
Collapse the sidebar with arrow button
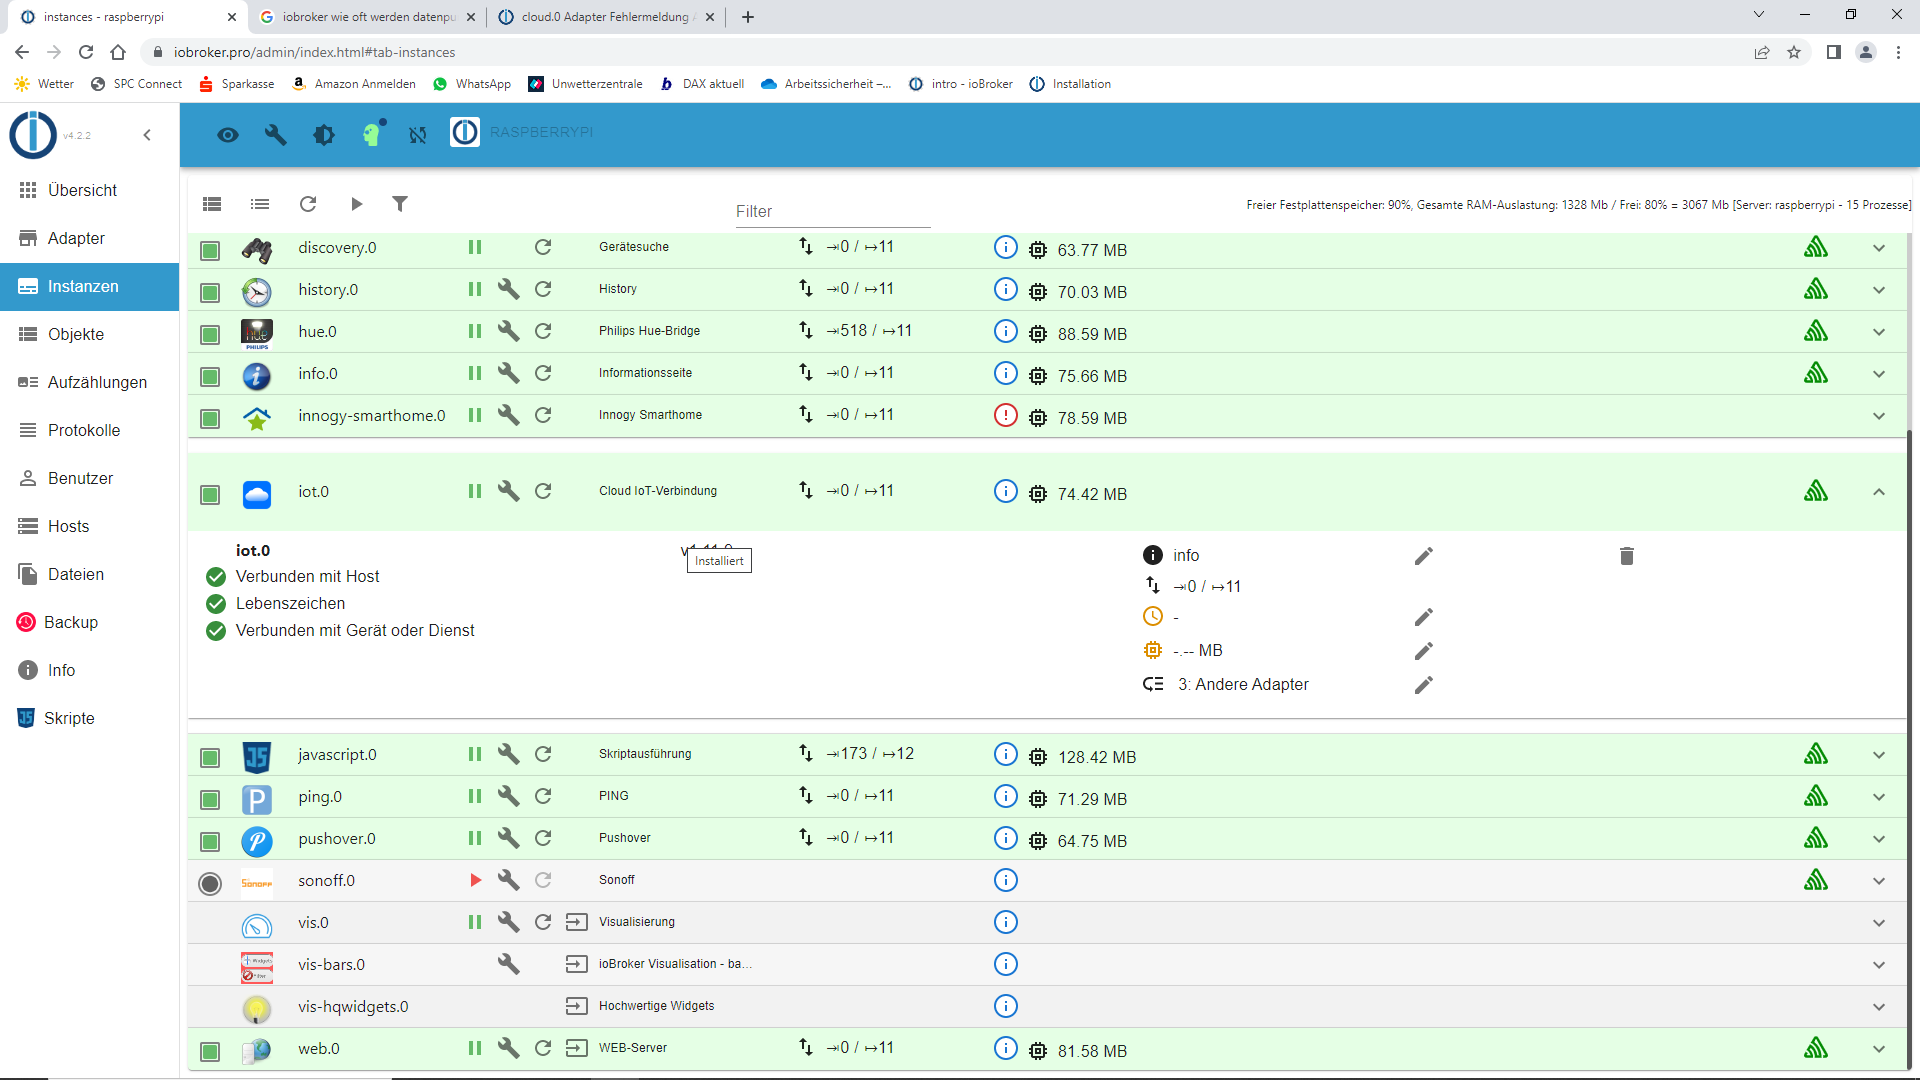coord(147,135)
